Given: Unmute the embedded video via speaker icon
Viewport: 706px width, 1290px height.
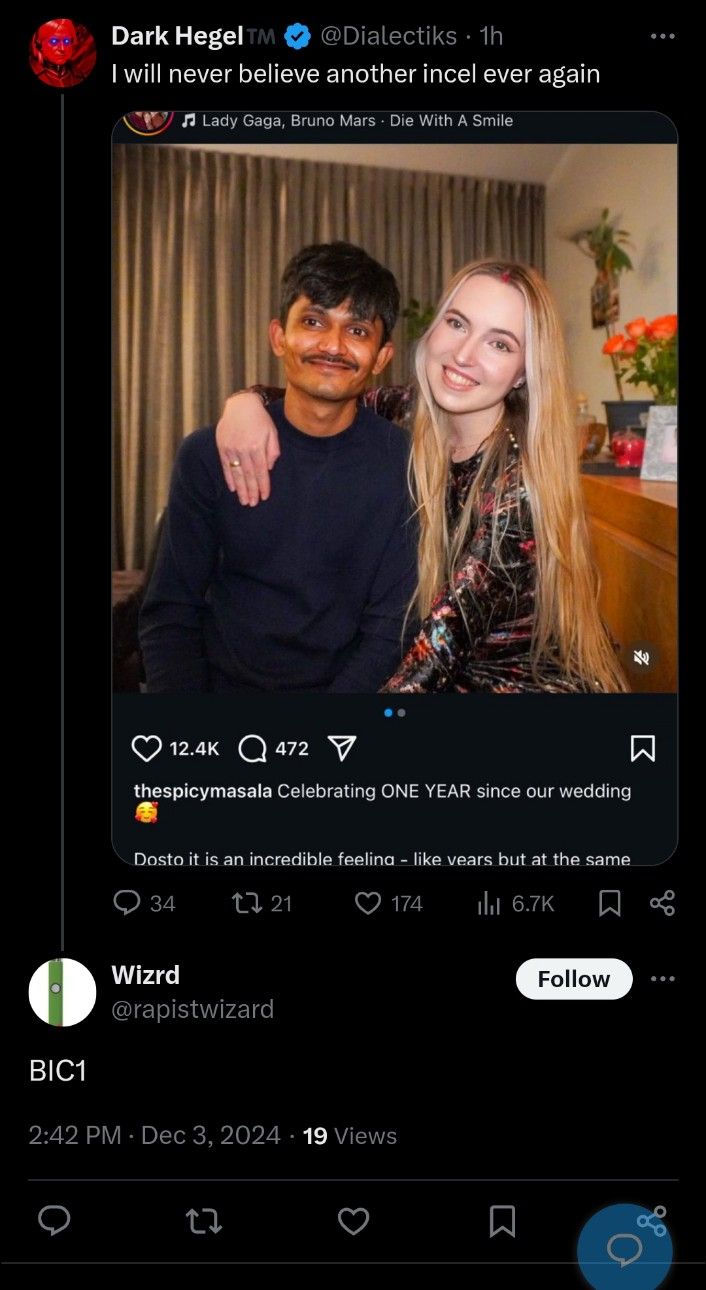Looking at the screenshot, I should tap(642, 657).
